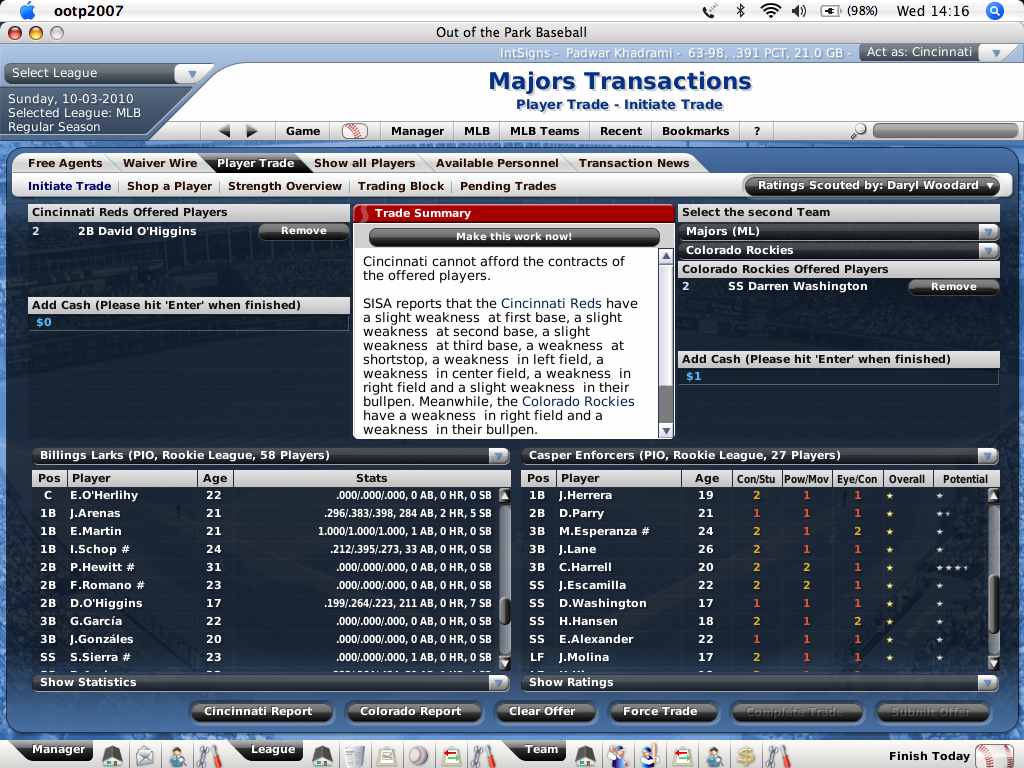Follow the Colorado Rockies link in Trade Summary
Viewport: 1024px width, 768px height.
coord(578,402)
